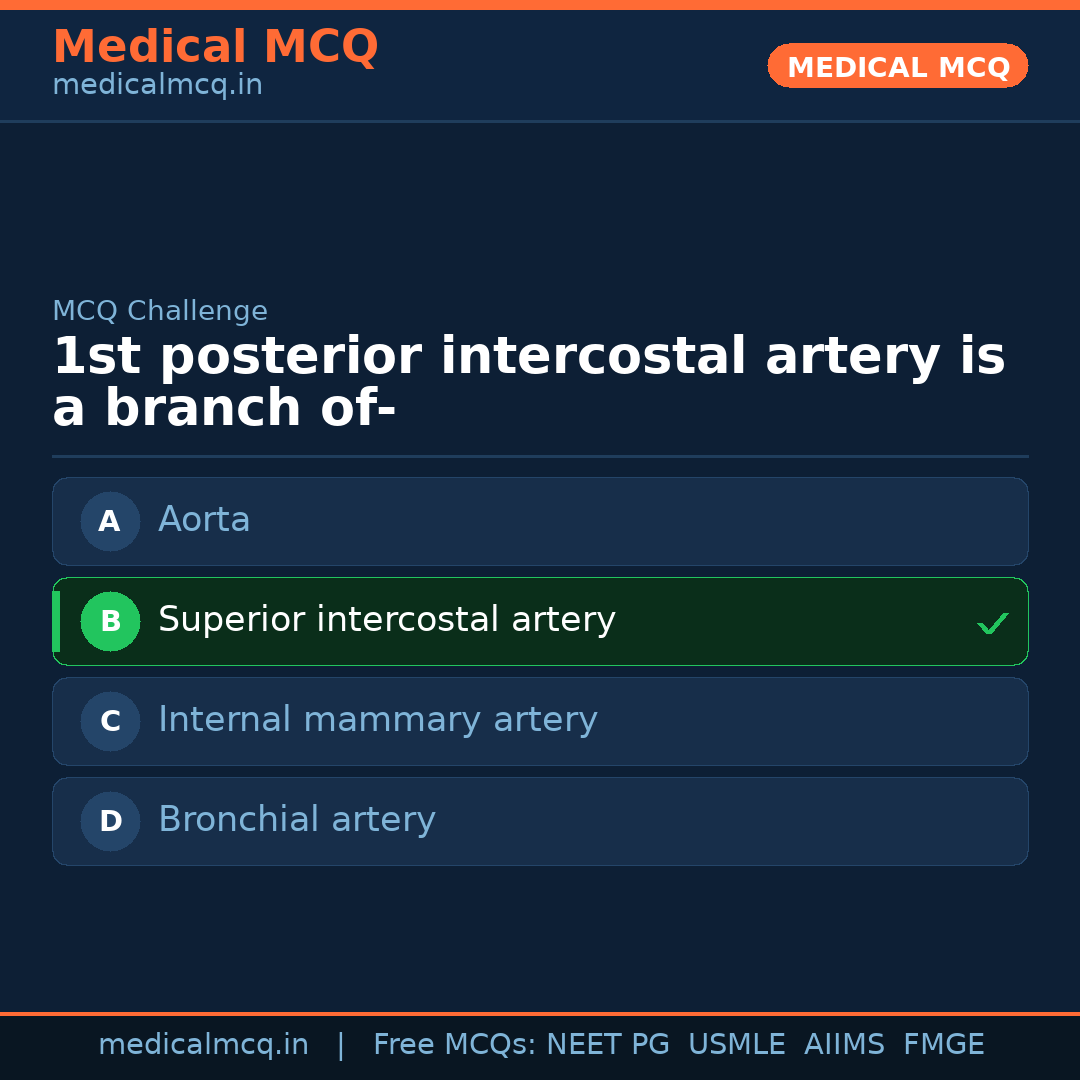
Task: Click the Medical MCQ orange title
Action: point(215,47)
